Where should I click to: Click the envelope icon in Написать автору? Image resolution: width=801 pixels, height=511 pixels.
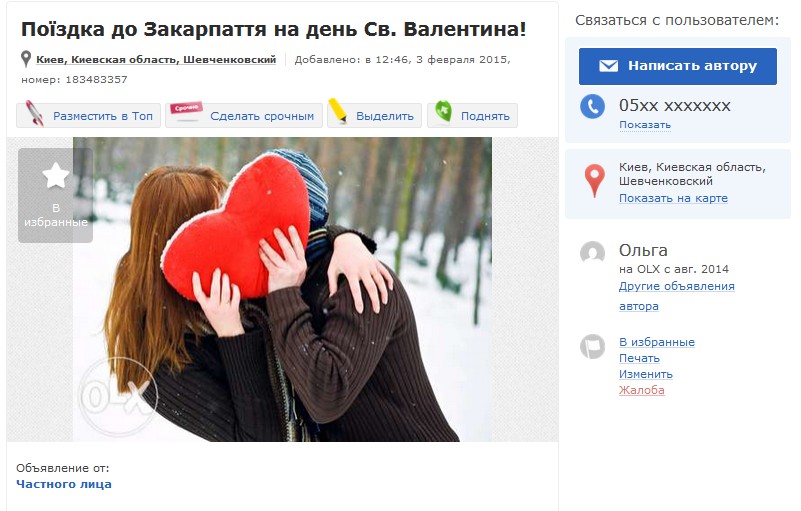coord(608,66)
